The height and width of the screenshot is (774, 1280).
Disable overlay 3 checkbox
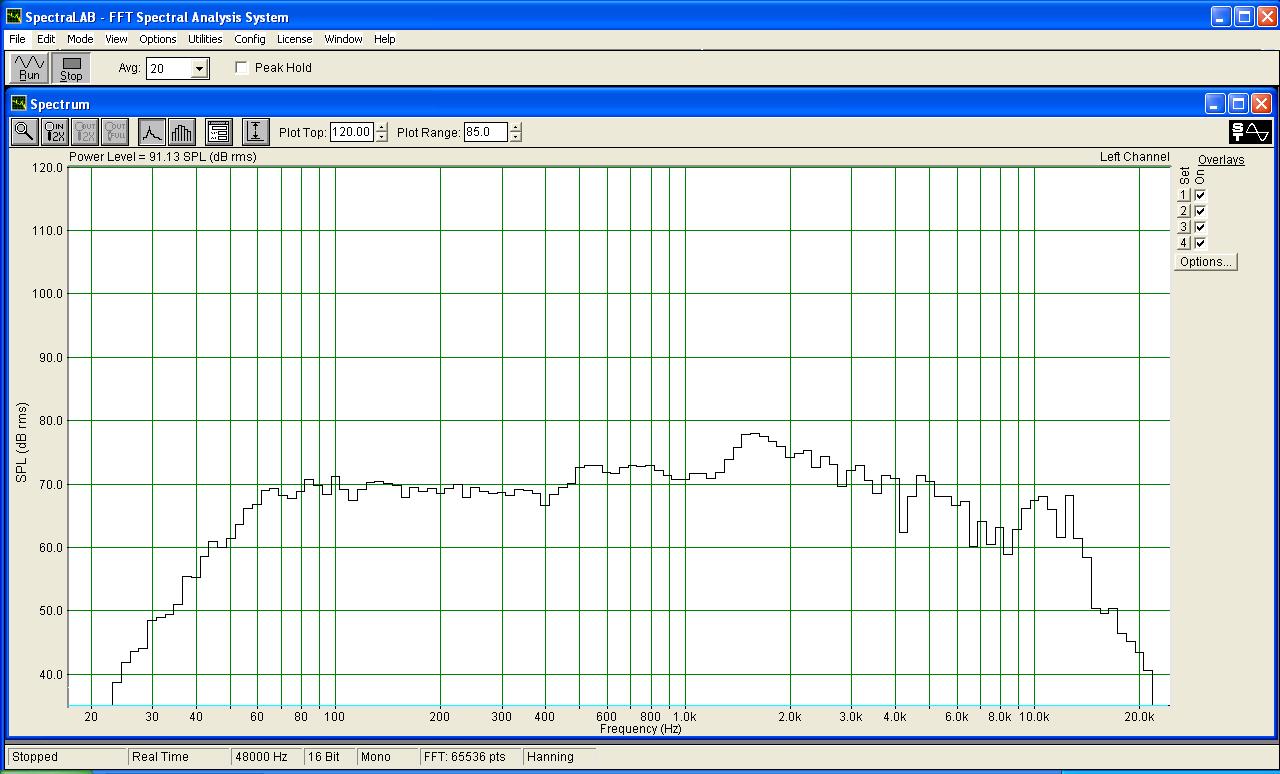(x=1200, y=228)
